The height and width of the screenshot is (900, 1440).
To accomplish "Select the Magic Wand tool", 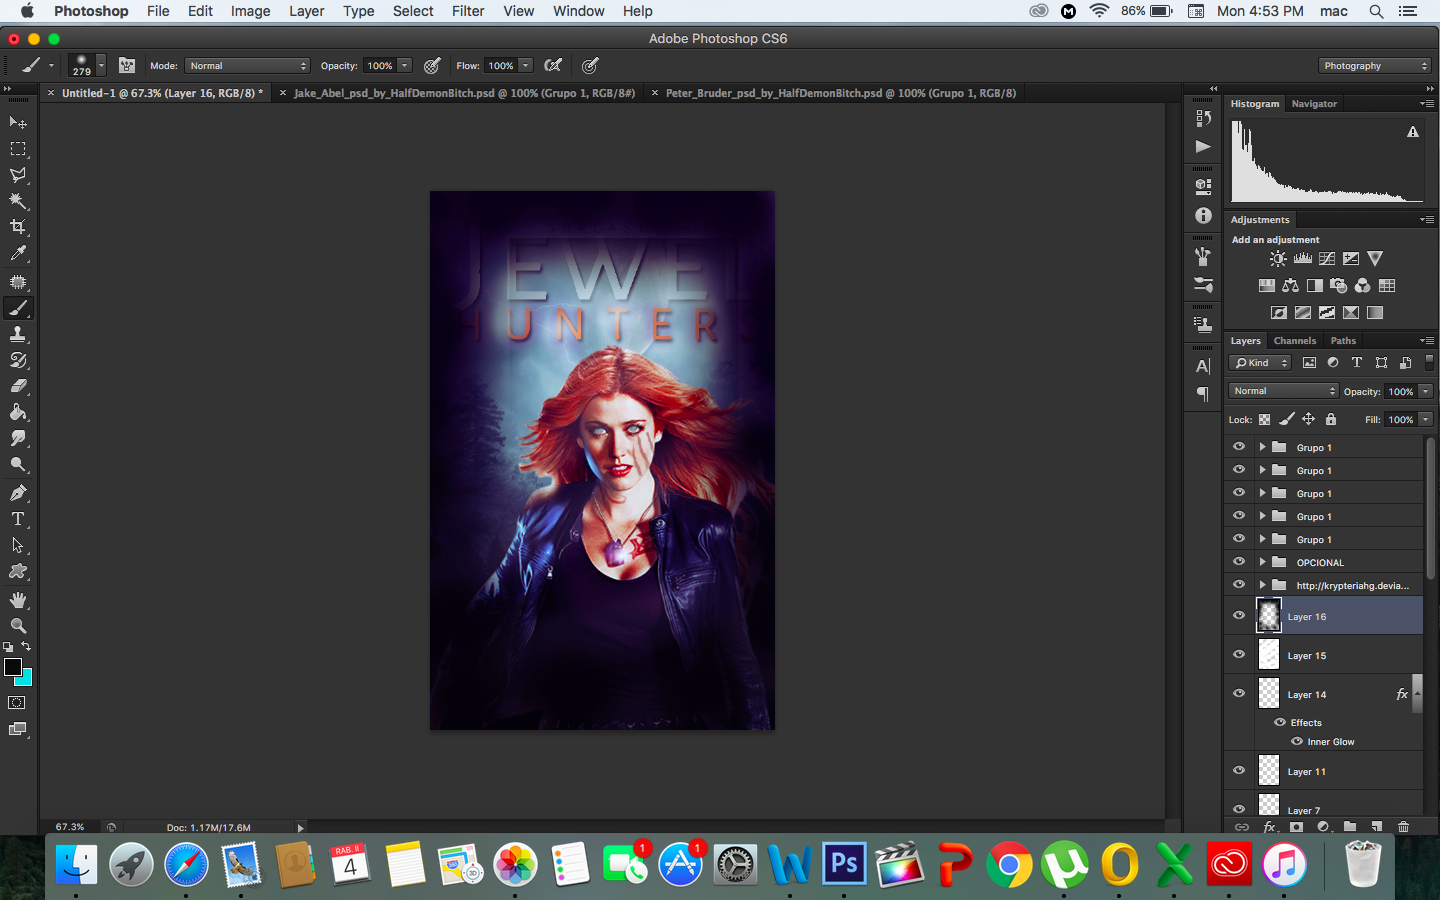I will pyautogui.click(x=18, y=201).
